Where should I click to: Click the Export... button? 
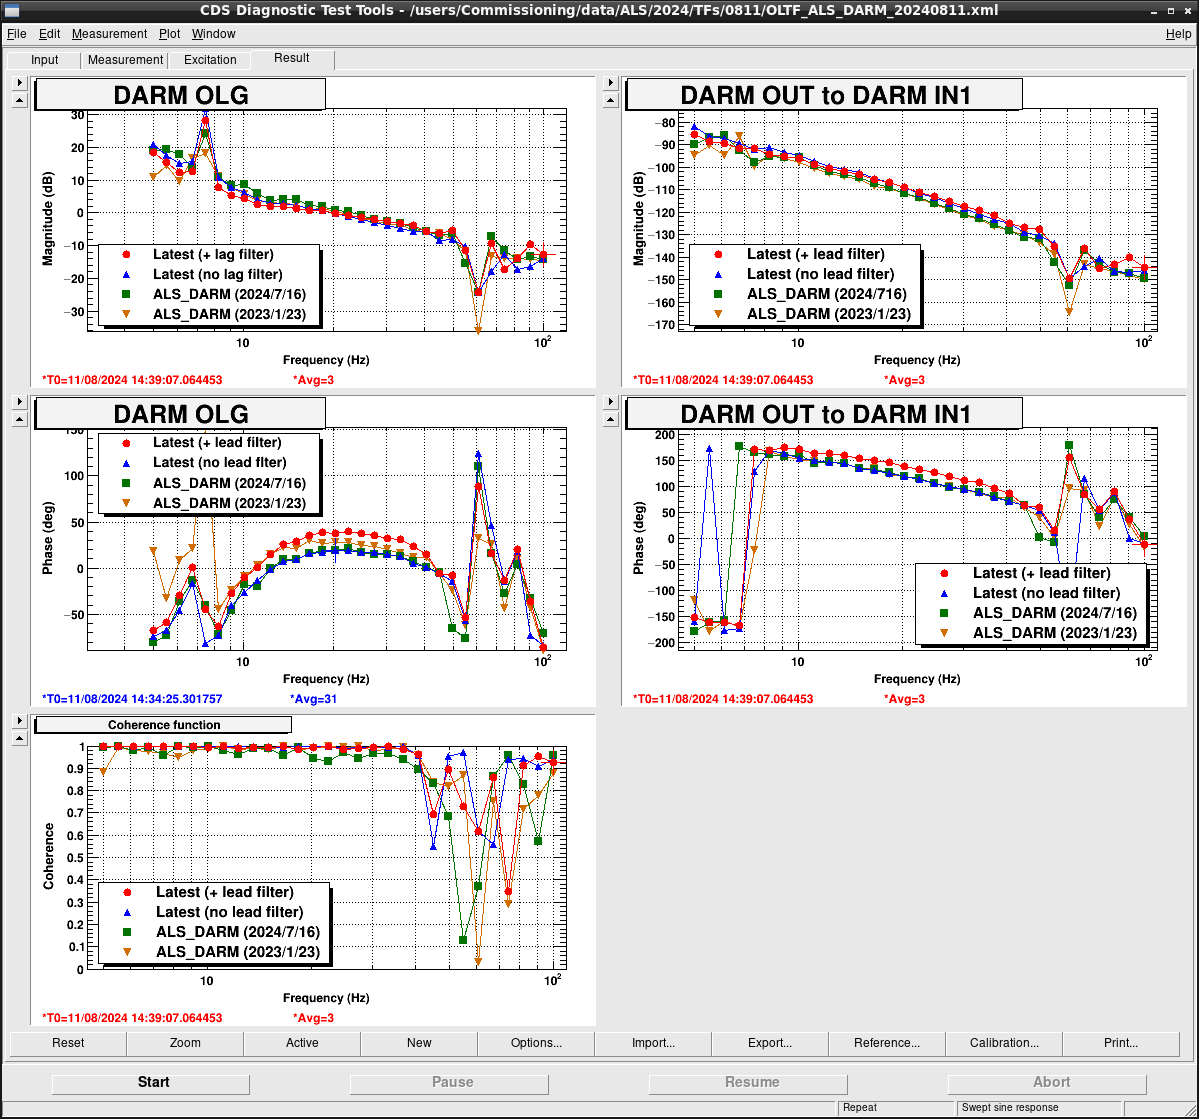[770, 1043]
